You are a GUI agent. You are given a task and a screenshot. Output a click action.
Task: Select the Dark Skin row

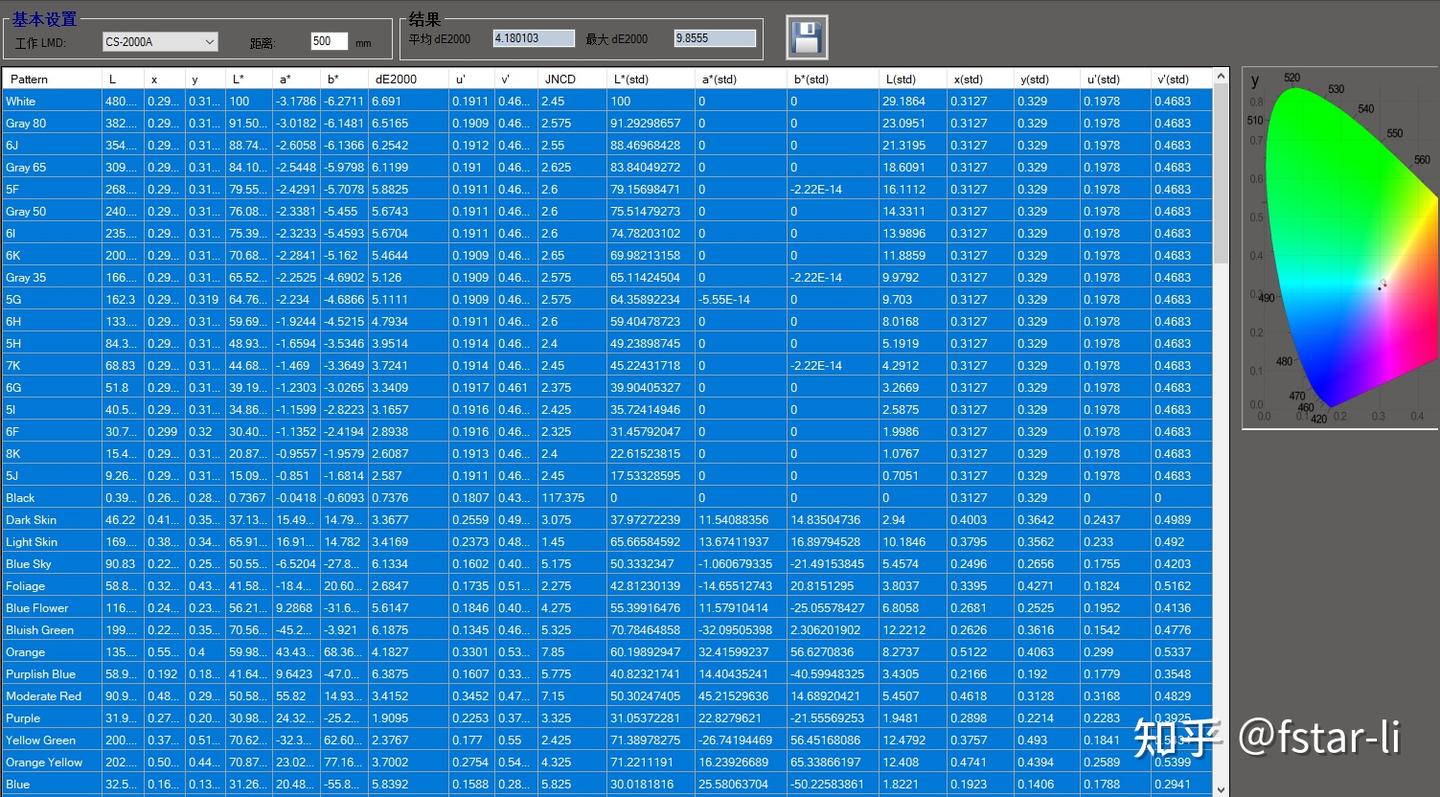(608, 519)
